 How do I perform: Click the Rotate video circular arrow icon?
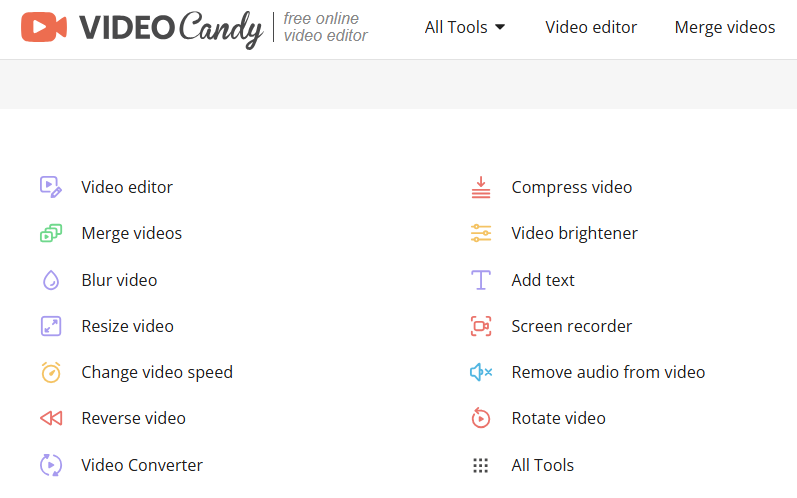click(x=481, y=418)
